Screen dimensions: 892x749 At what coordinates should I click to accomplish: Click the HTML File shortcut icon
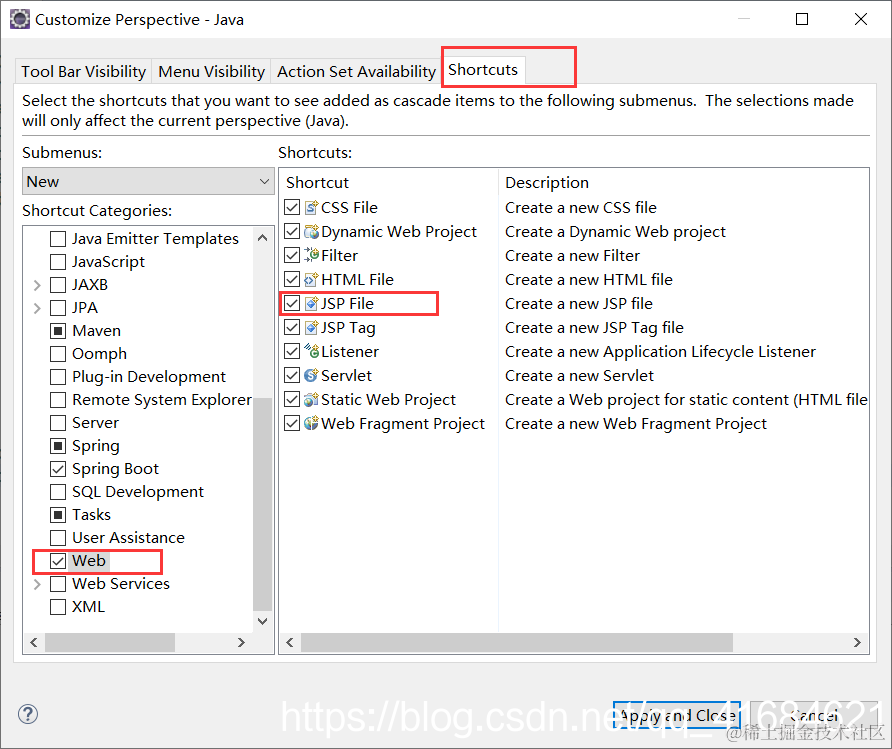point(311,279)
